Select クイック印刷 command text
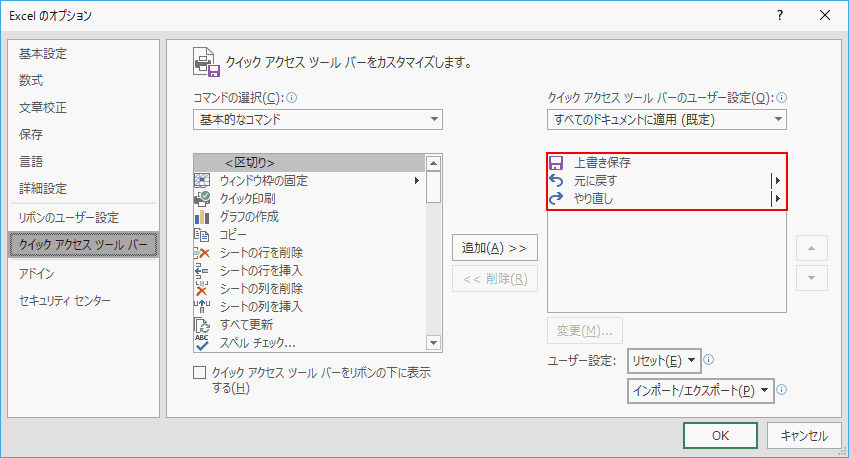849x458 pixels. point(247,199)
